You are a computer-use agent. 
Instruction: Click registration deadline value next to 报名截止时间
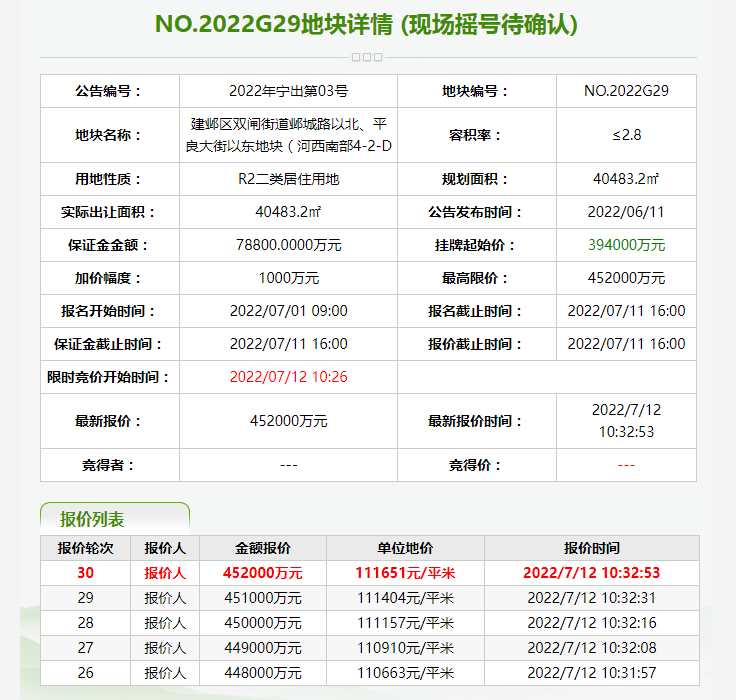[626, 311]
